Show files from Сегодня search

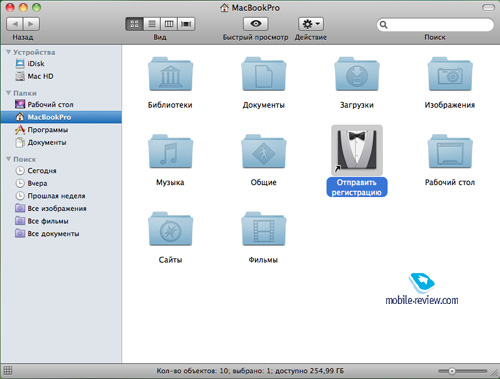(x=61, y=171)
